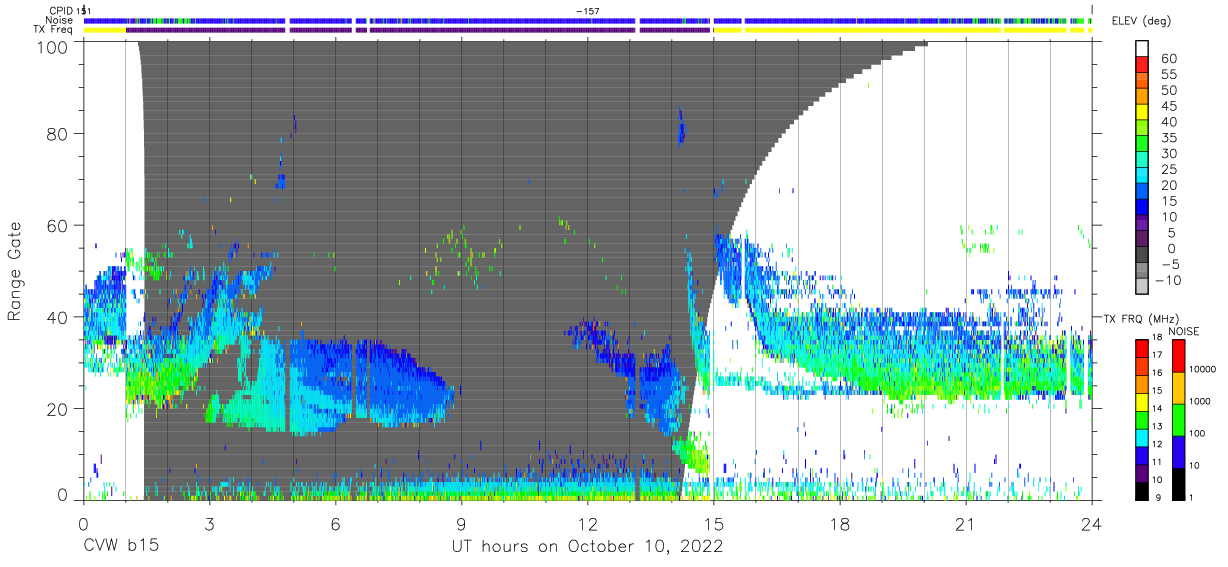Click the UT hour axis tick 6
Image resolution: width=1228 pixels, height=567 pixels.
pyautogui.click(x=335, y=523)
